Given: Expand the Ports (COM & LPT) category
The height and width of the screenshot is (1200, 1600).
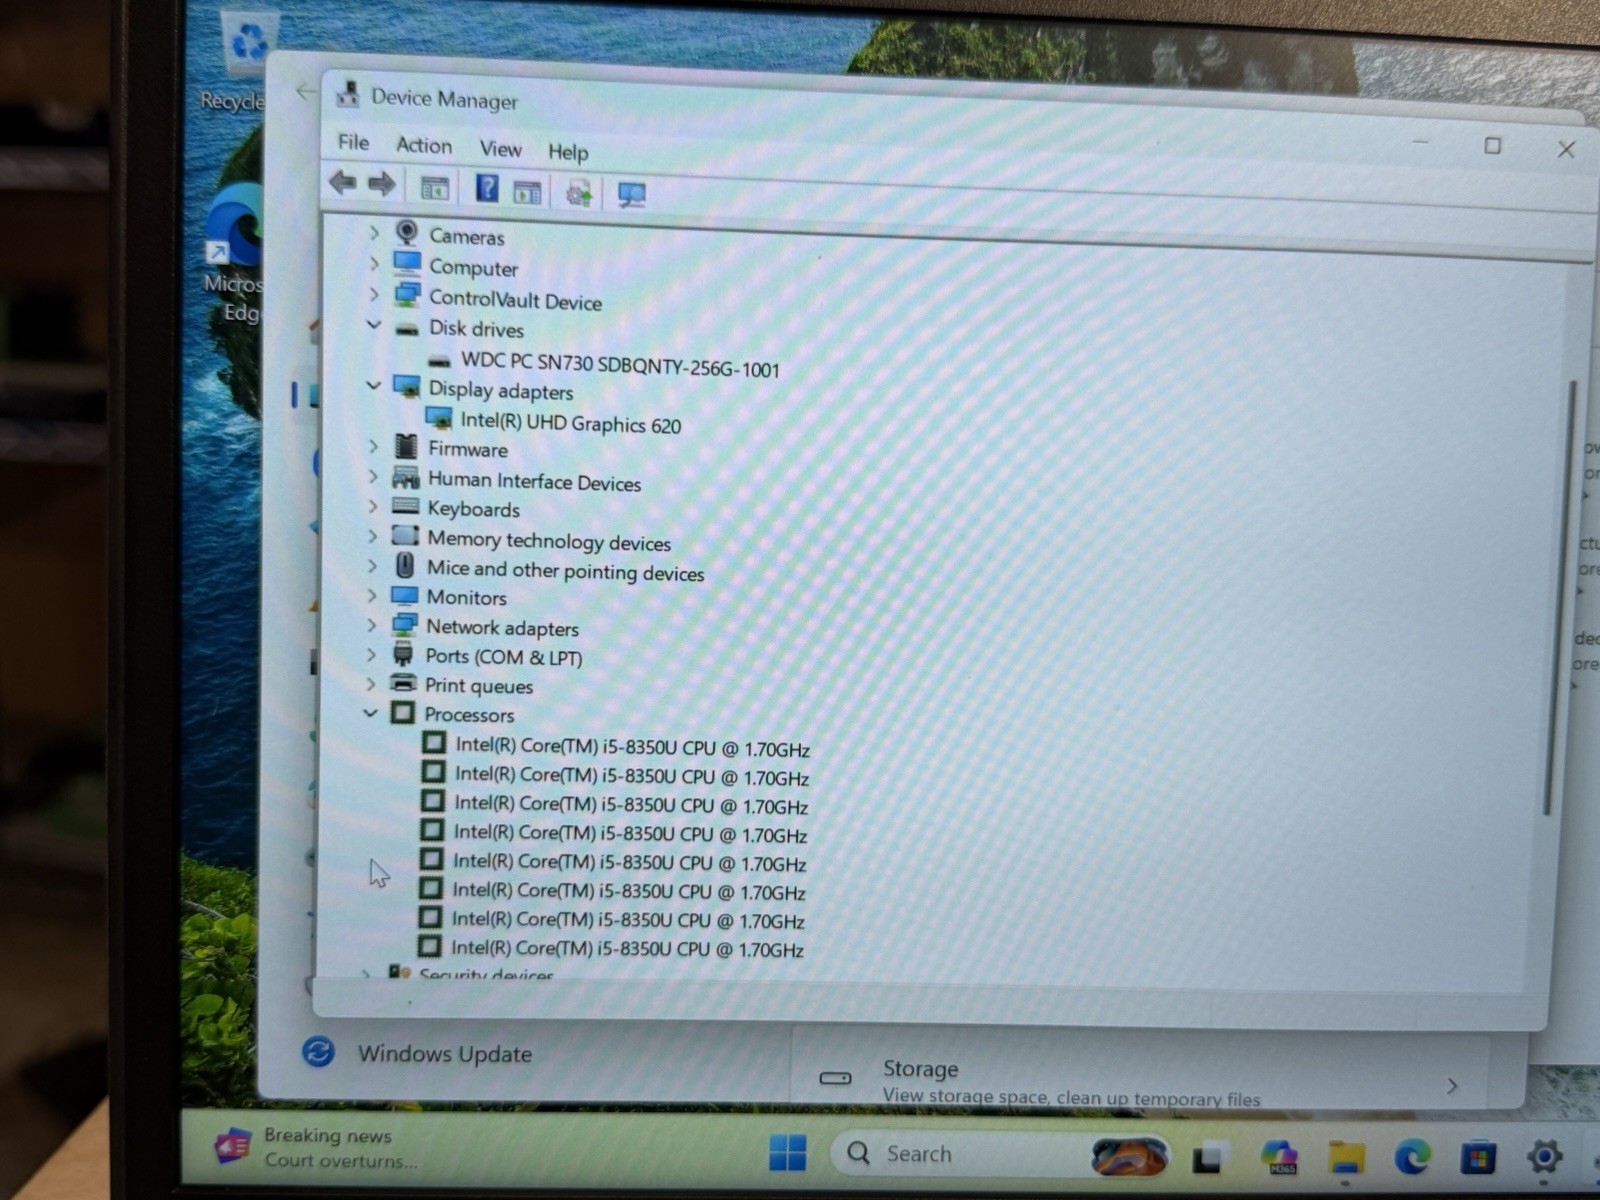Looking at the screenshot, I should pos(371,654).
